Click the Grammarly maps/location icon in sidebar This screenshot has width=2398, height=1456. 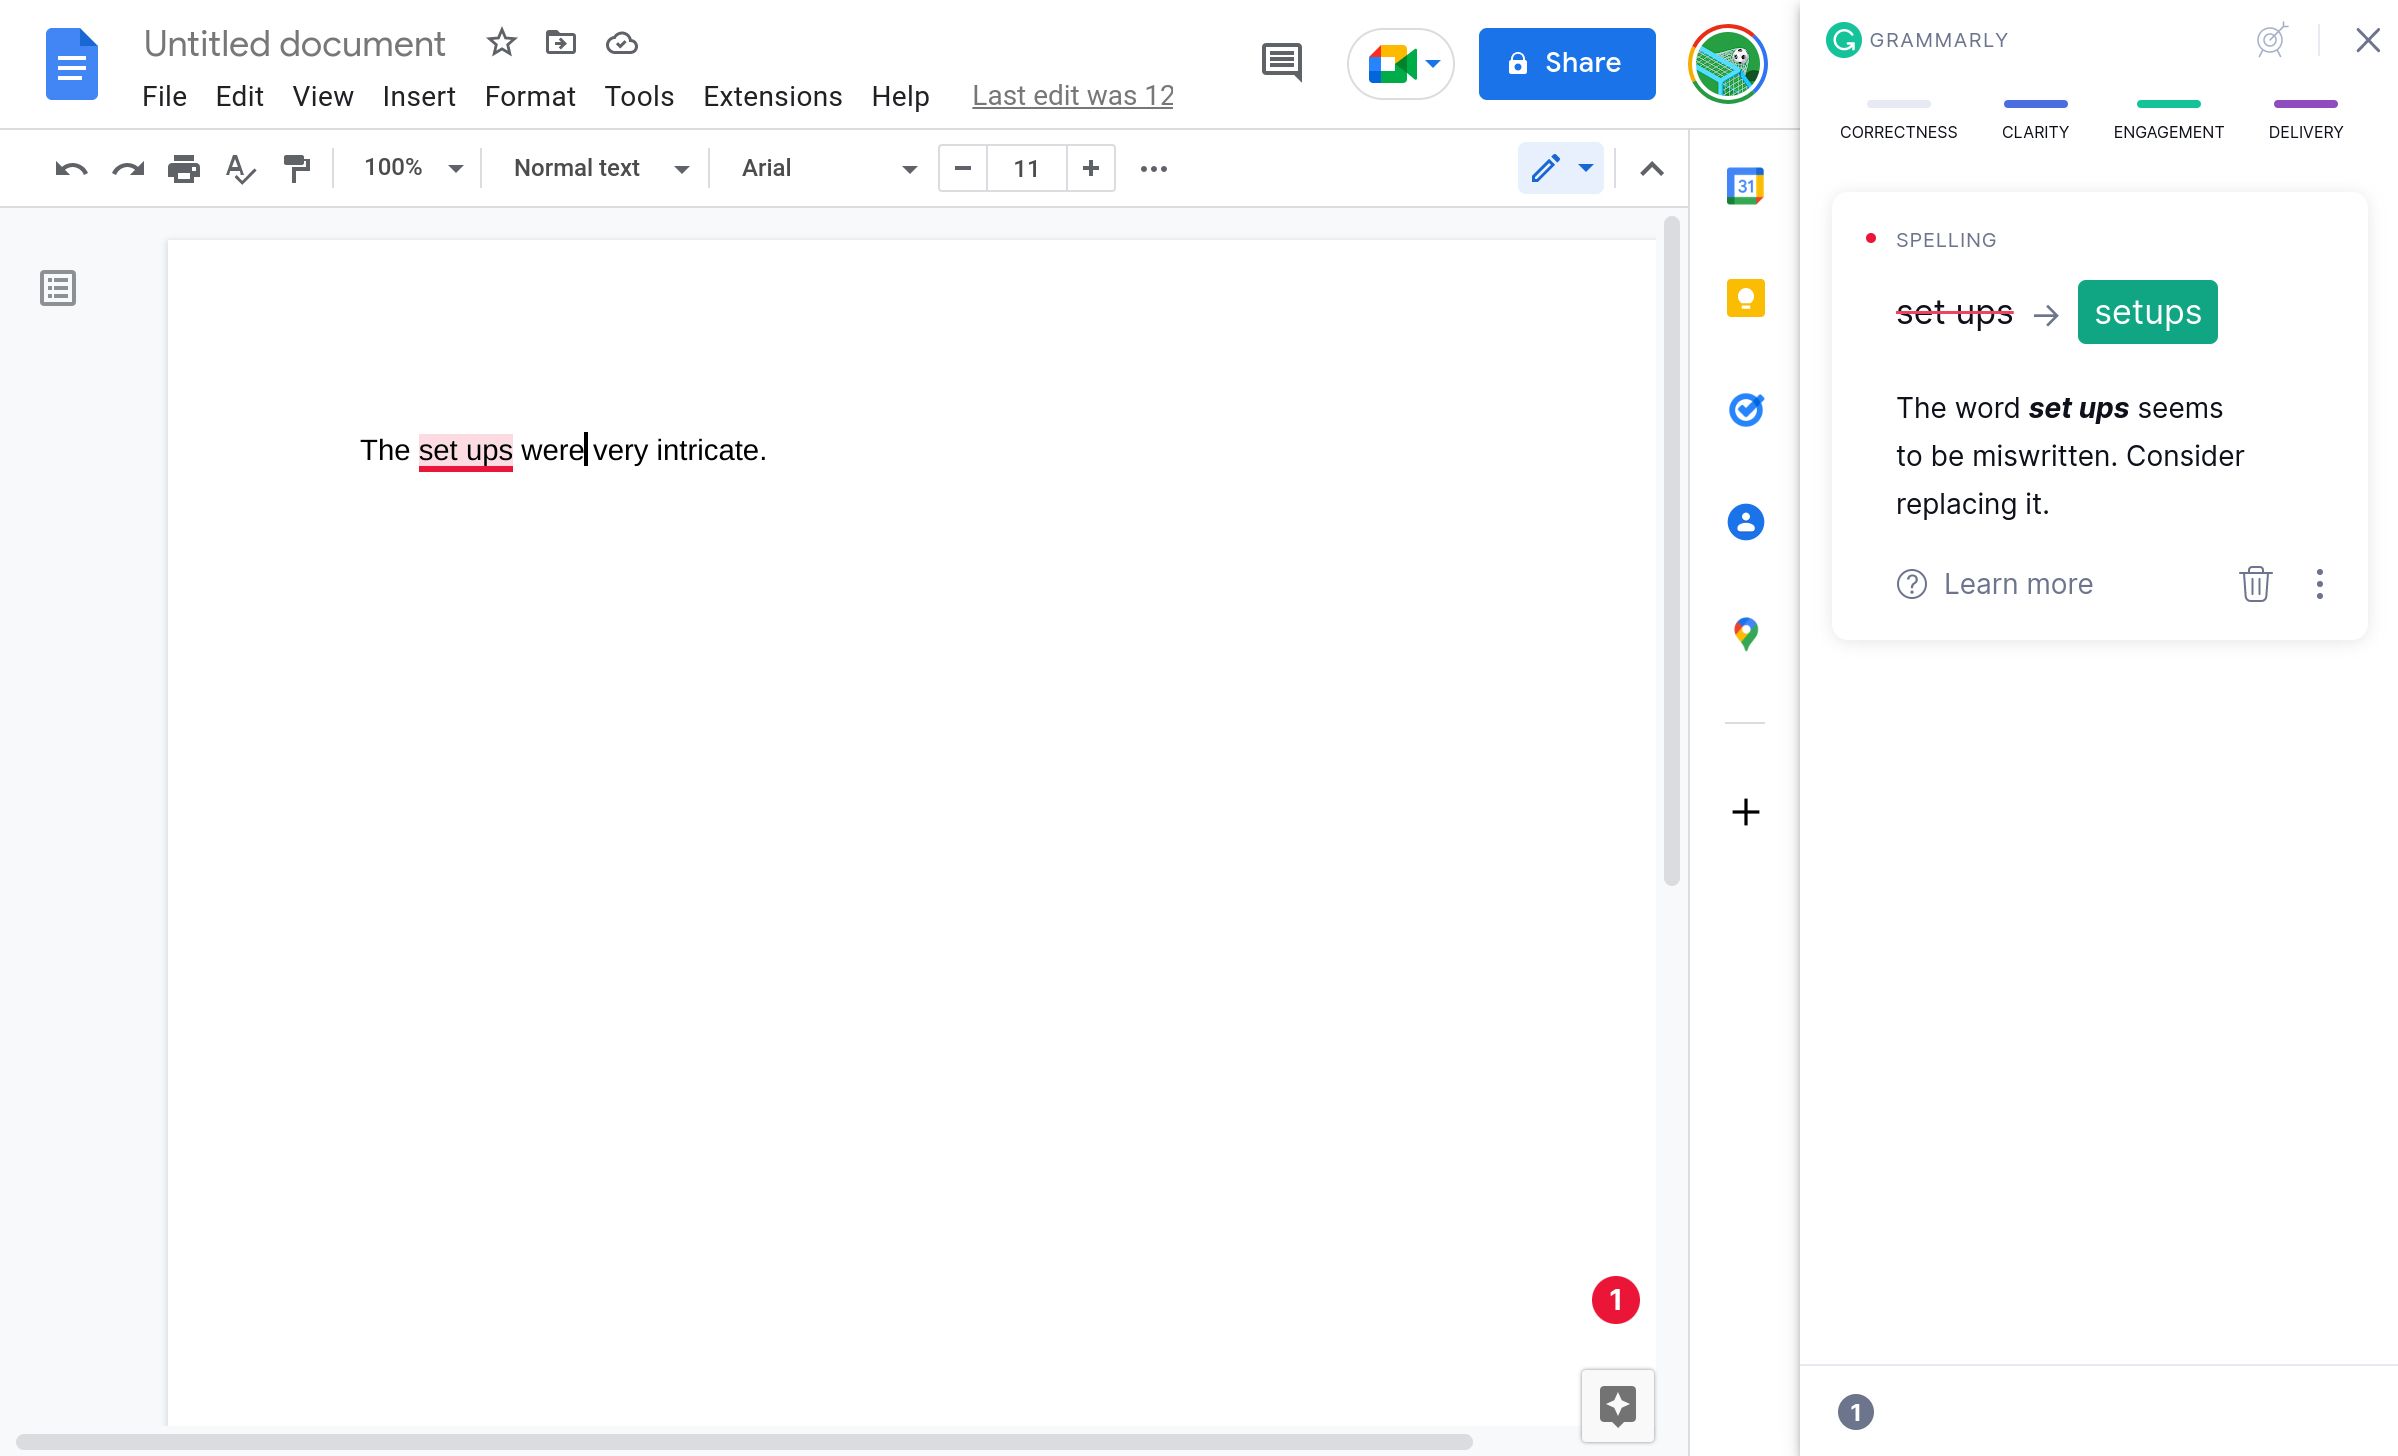pyautogui.click(x=1744, y=634)
